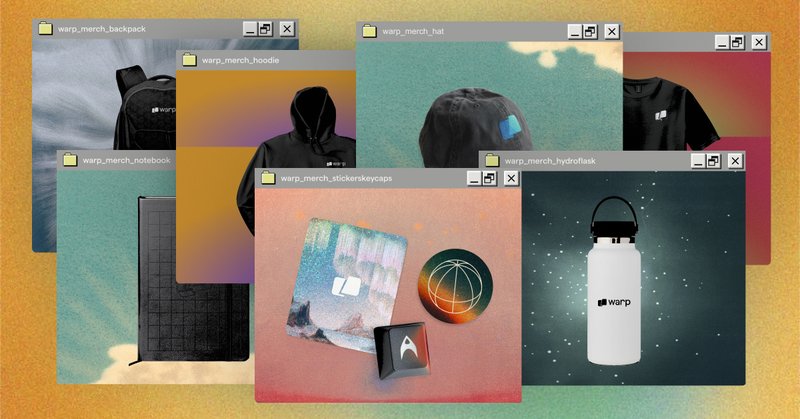
Task: Close the warp_merch_hydroflask window
Action: [735, 161]
